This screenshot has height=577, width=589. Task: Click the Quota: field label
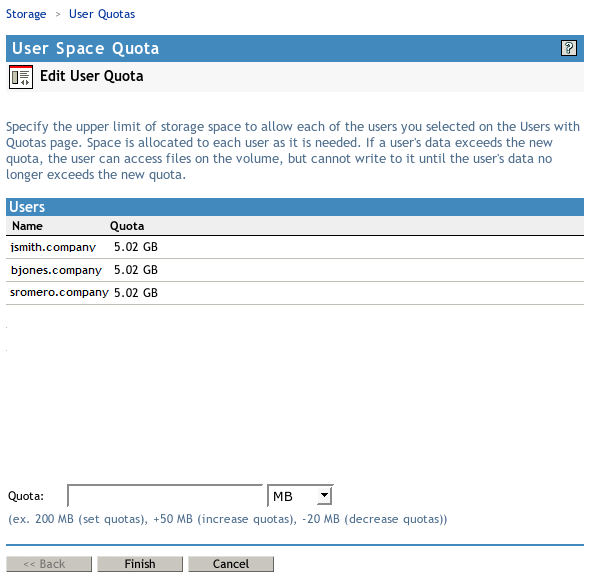pyautogui.click(x=26, y=496)
